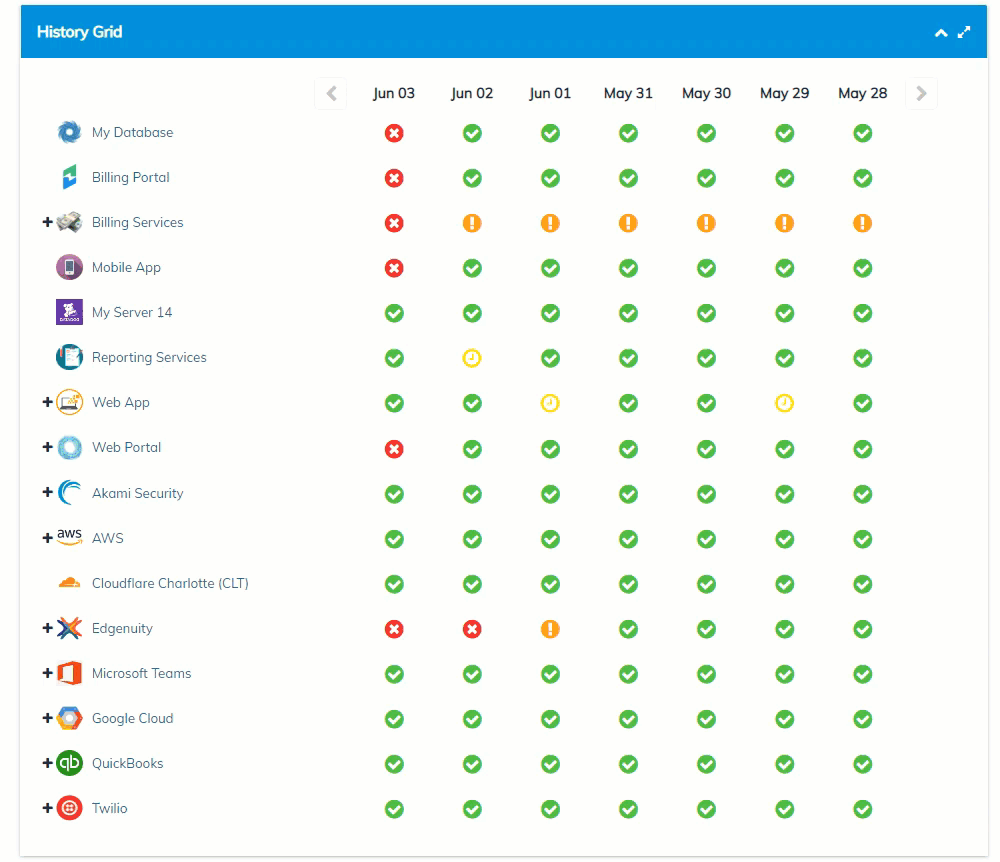Image resolution: width=1000 pixels, height=862 pixels.
Task: Click My Server 14 green check Jun 03
Action: [394, 314]
